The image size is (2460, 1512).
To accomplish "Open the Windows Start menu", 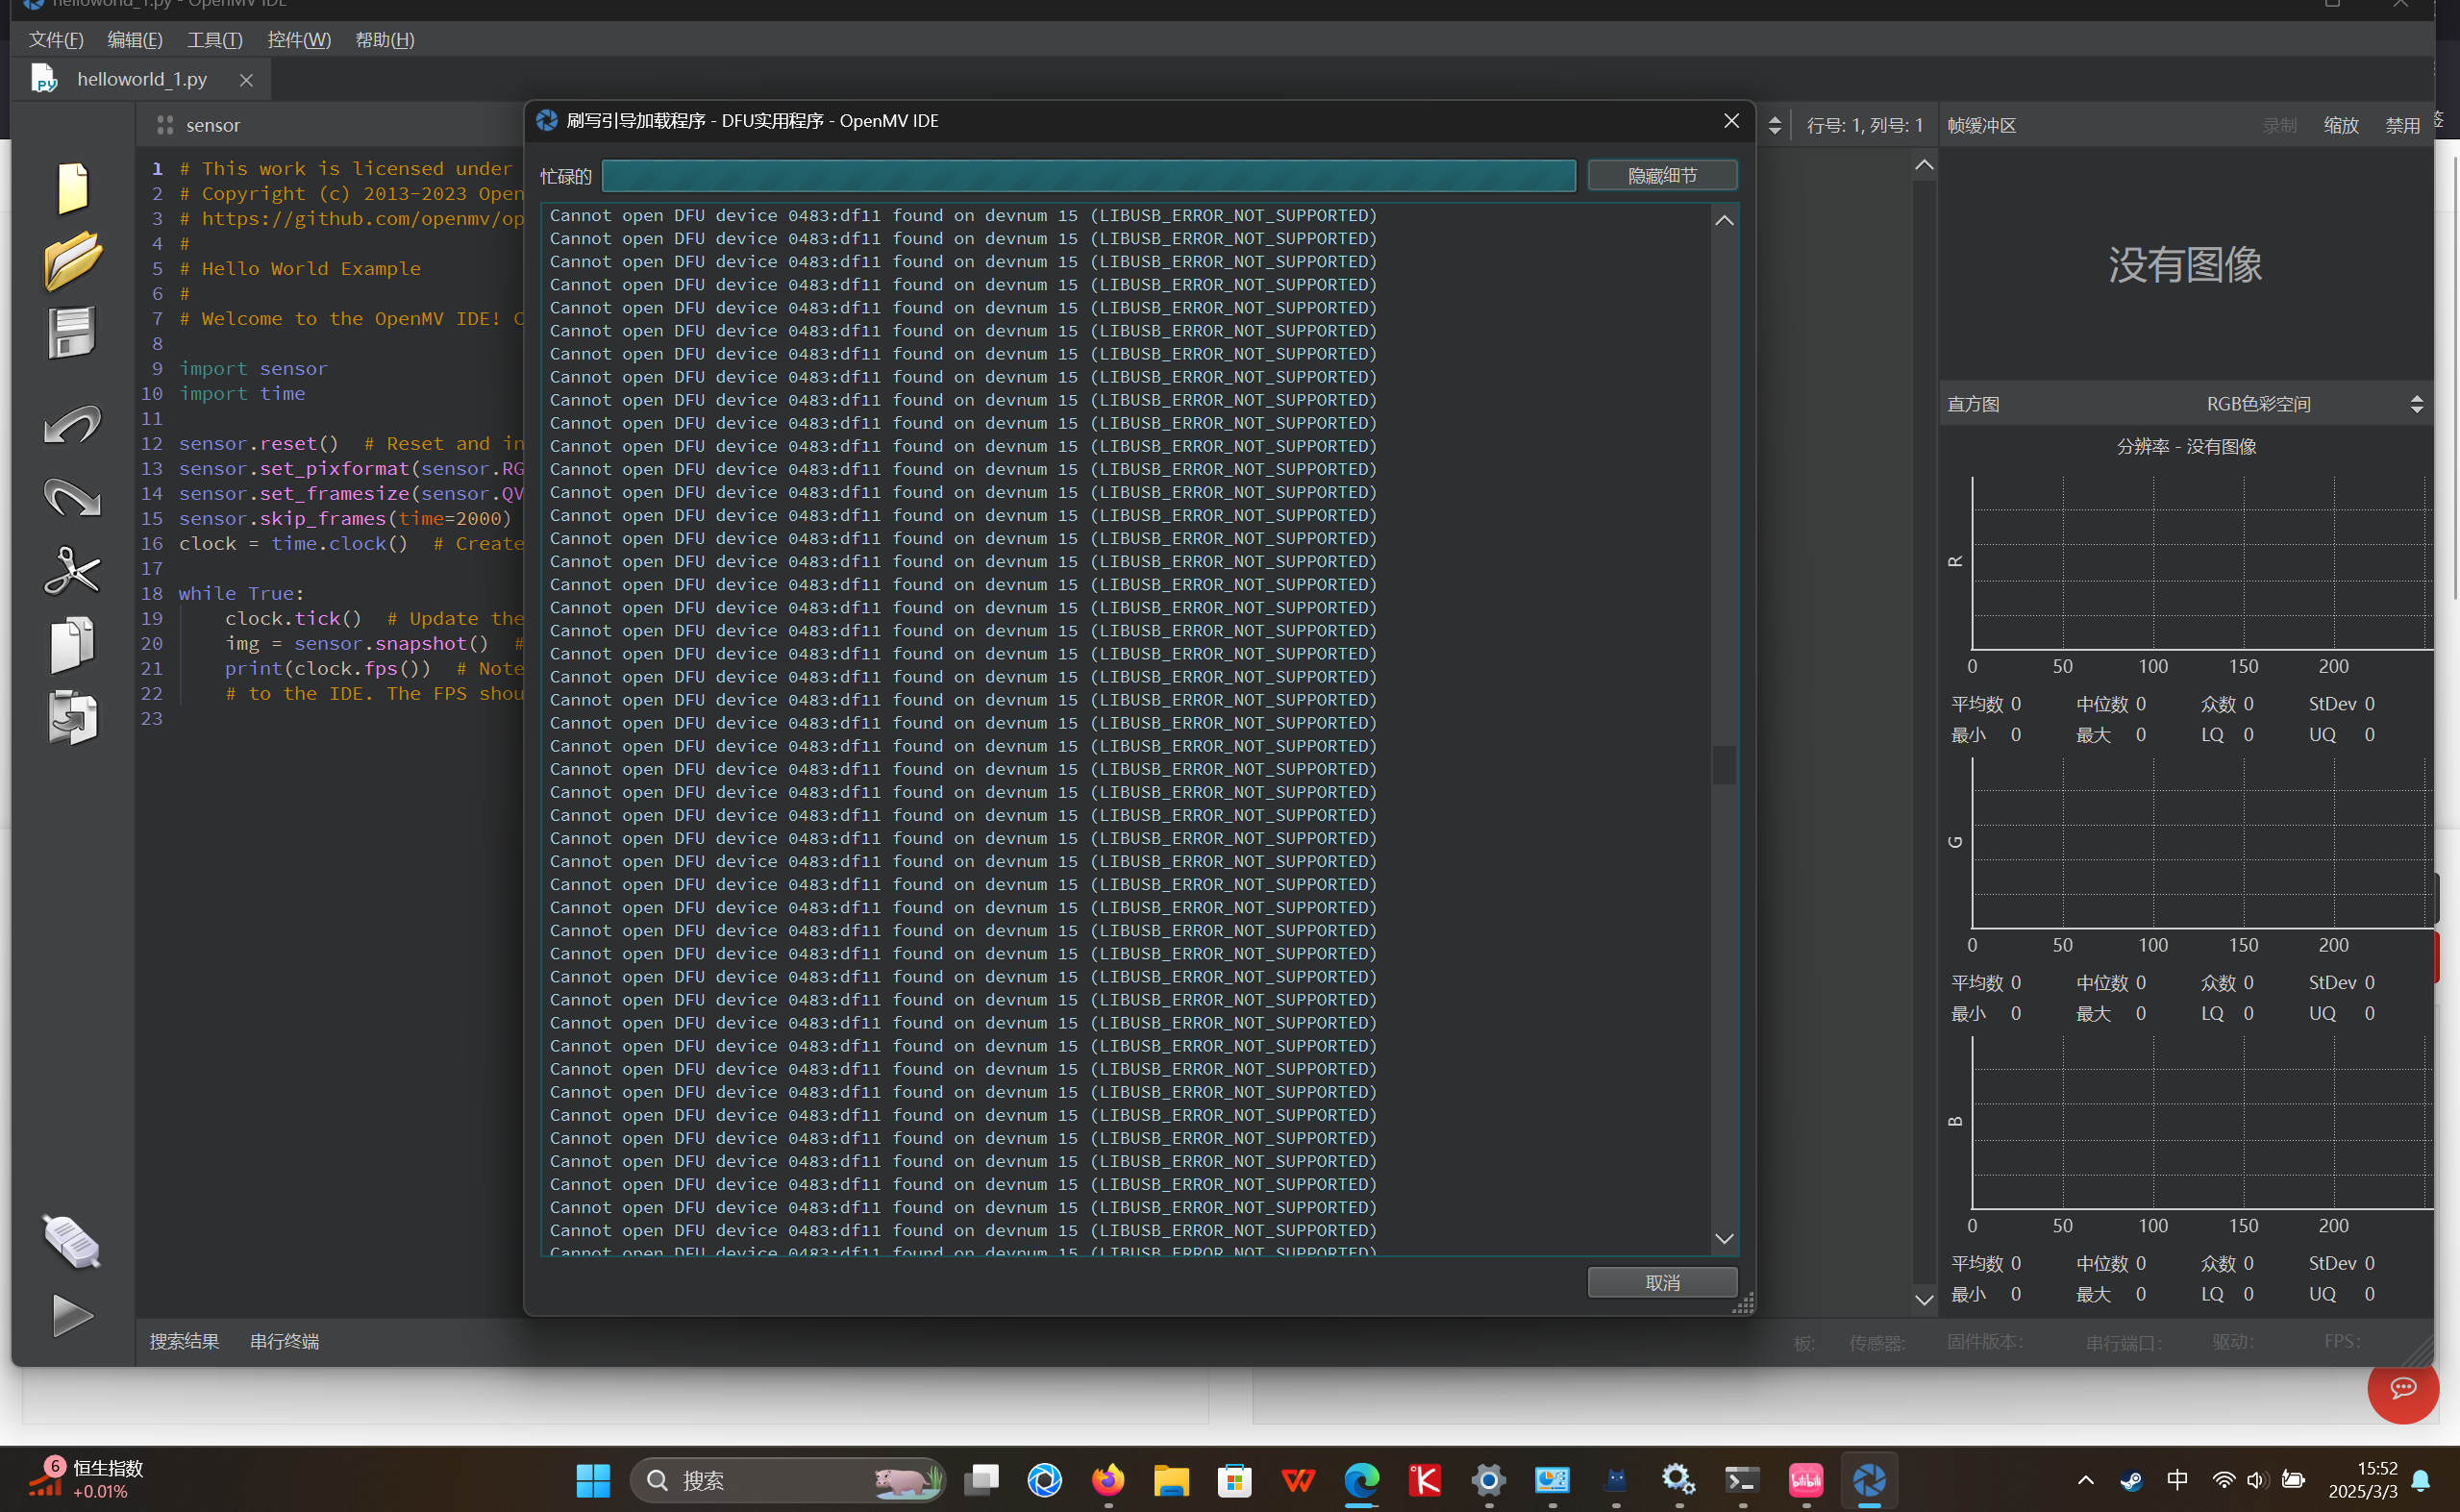I will [593, 1480].
